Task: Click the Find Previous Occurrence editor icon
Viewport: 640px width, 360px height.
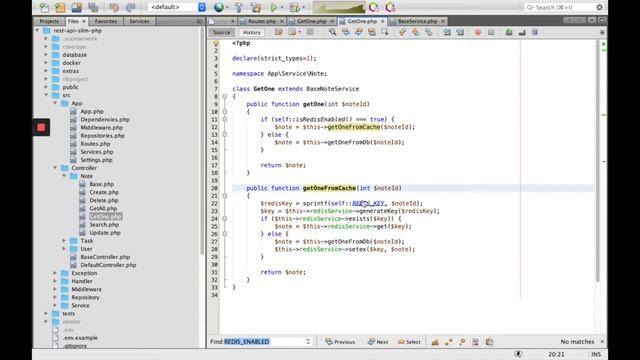Action: (346, 32)
